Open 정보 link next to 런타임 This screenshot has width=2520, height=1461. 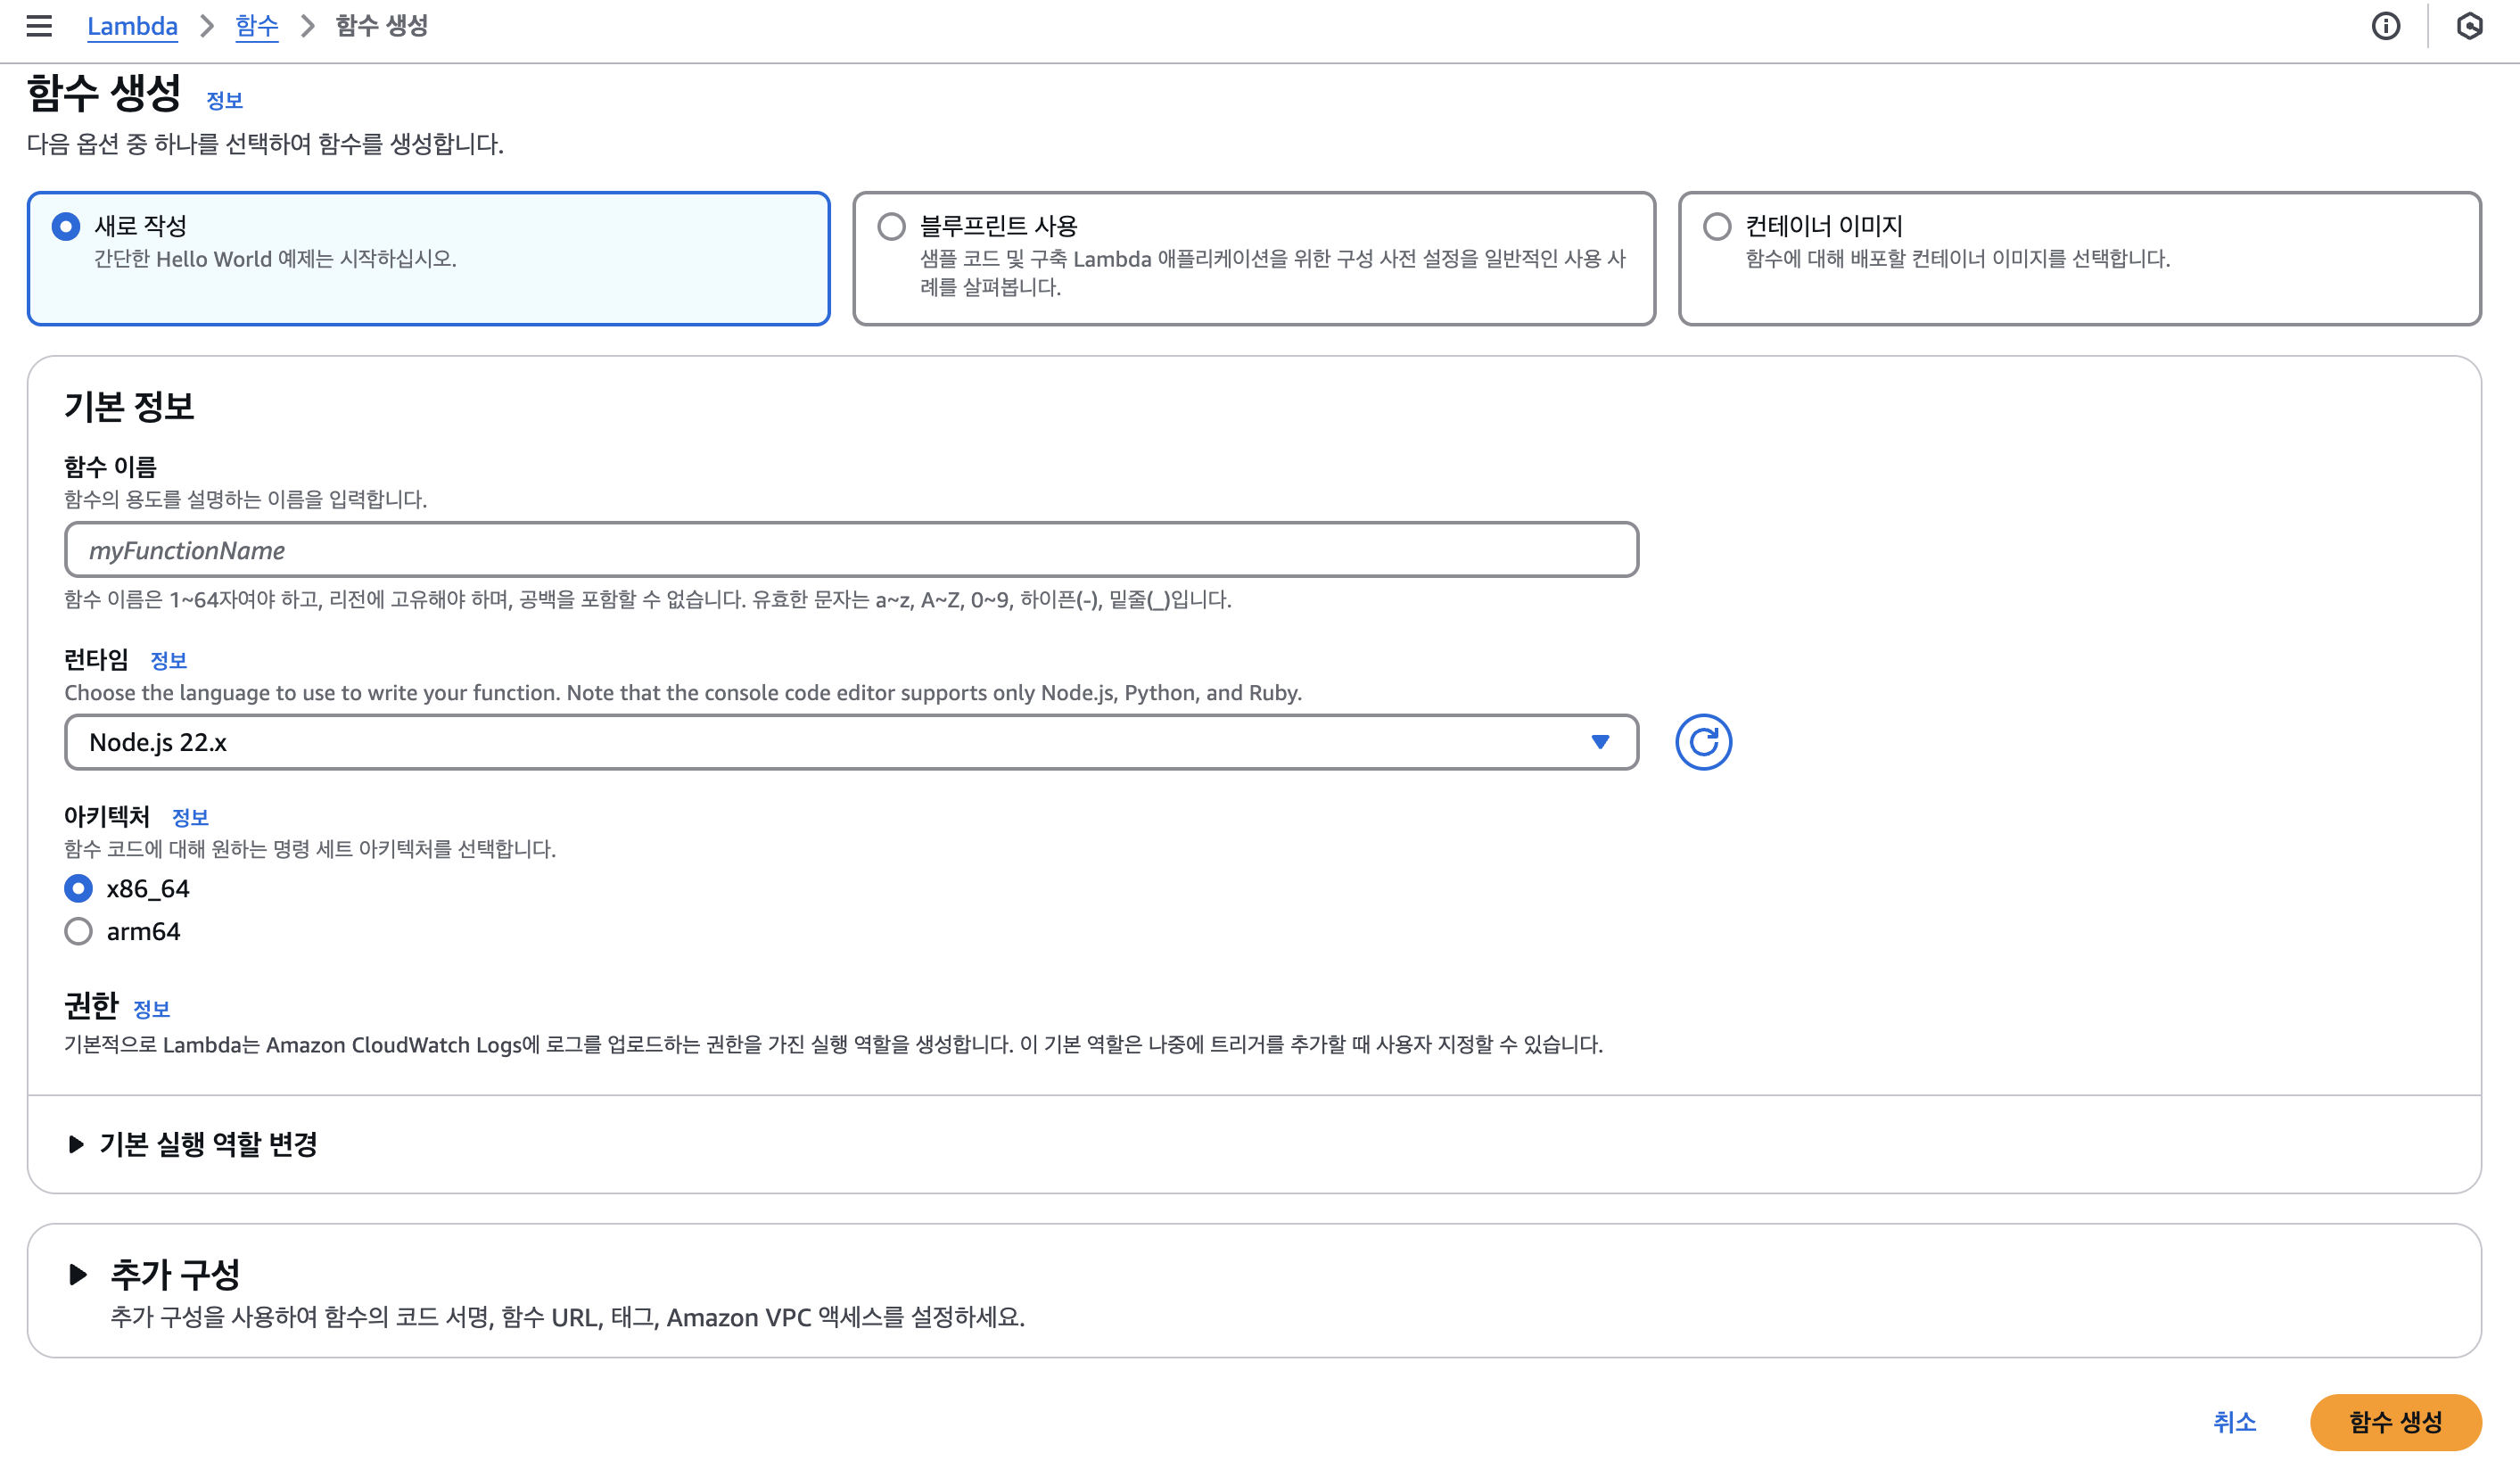click(x=168, y=661)
